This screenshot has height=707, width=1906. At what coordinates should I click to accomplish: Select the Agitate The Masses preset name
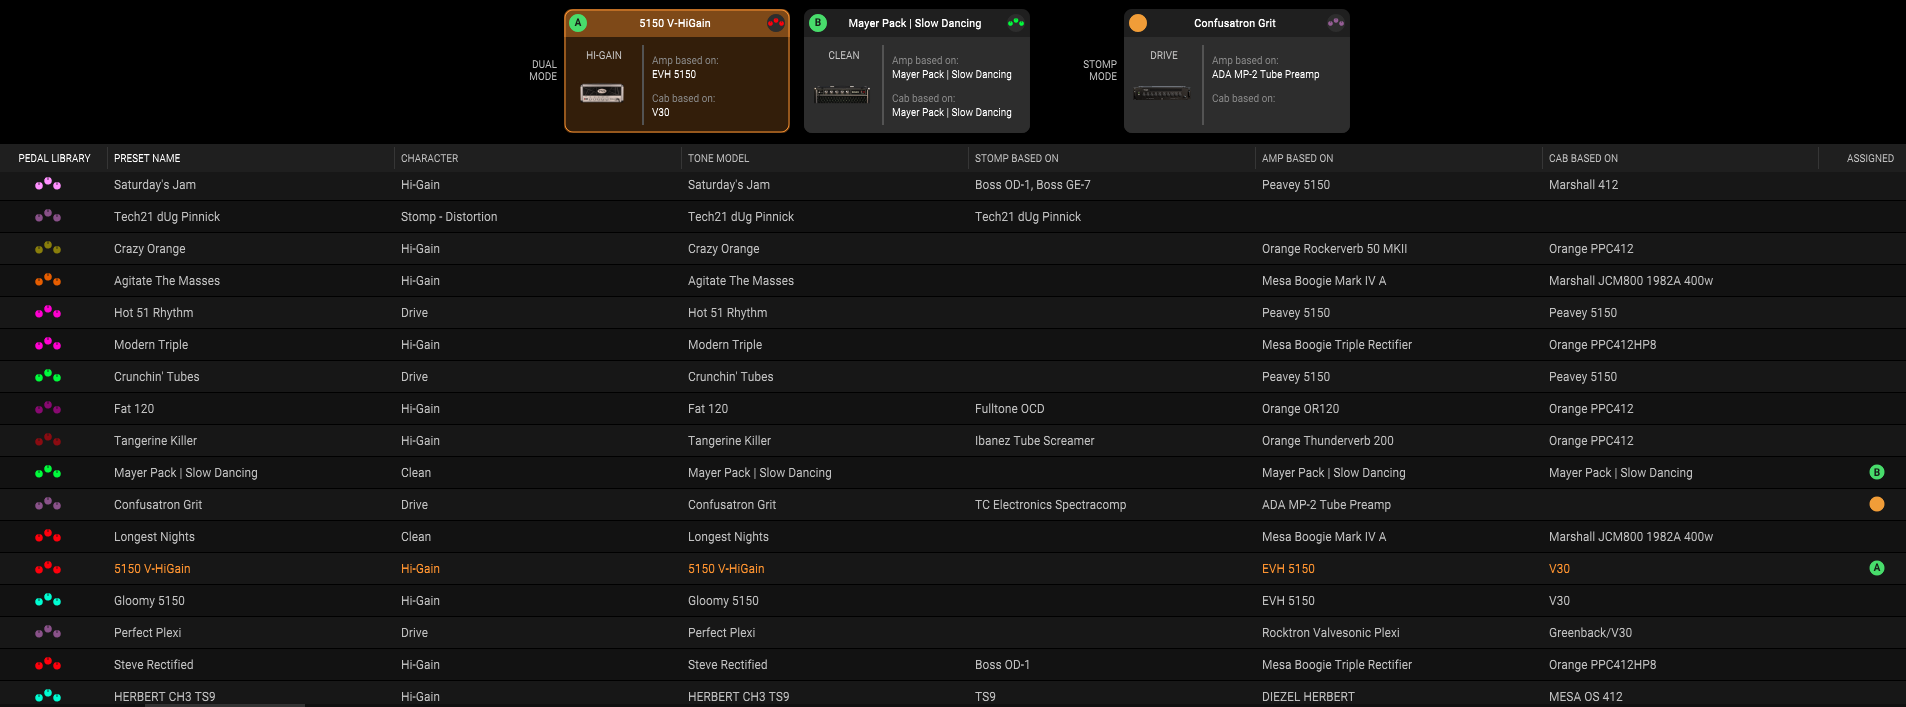click(x=167, y=281)
